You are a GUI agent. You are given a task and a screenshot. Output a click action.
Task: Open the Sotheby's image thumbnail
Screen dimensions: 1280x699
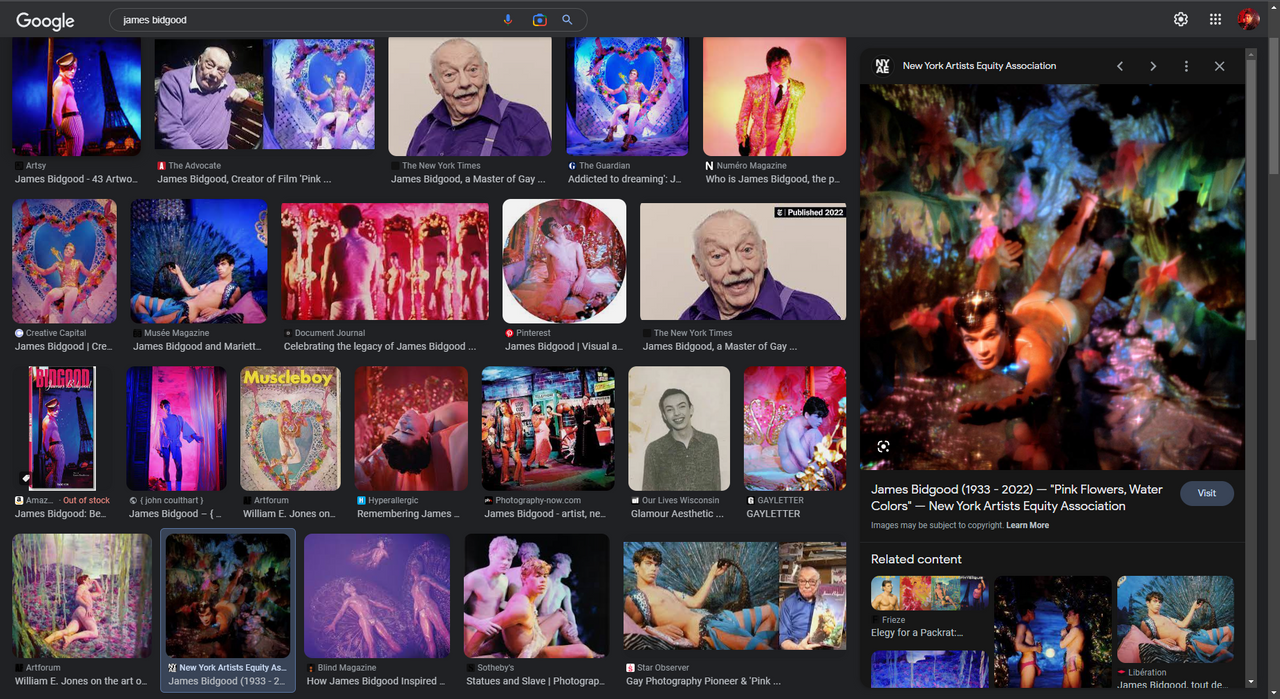[x=536, y=595]
